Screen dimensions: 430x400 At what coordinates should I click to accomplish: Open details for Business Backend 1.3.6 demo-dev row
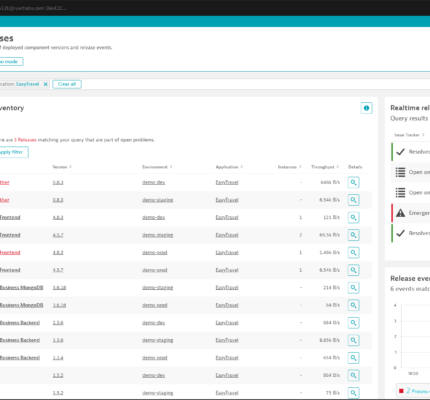[x=353, y=323]
